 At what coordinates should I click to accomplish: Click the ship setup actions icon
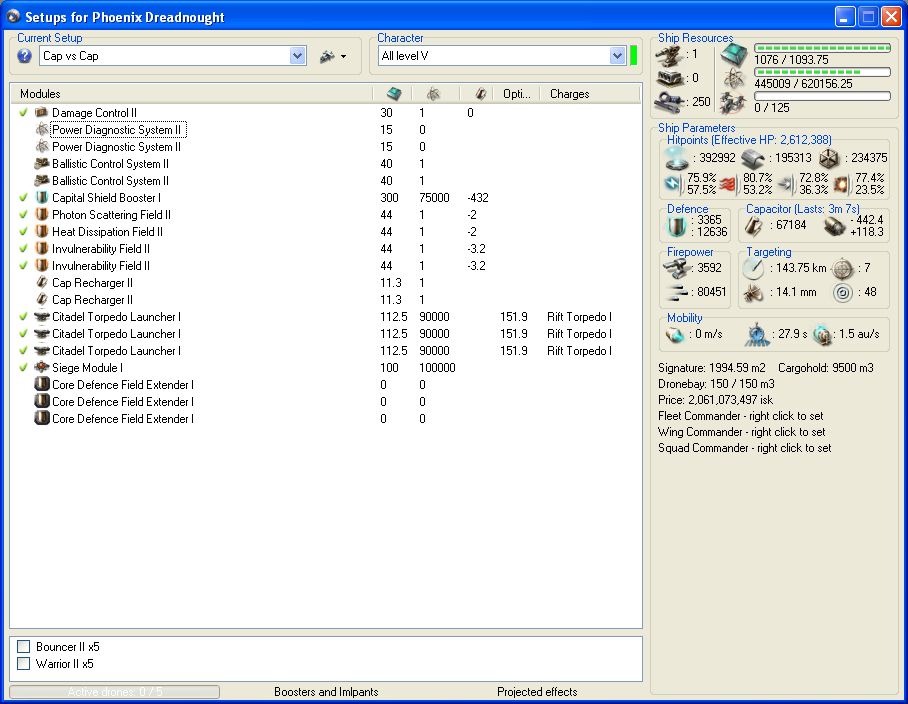(326, 57)
